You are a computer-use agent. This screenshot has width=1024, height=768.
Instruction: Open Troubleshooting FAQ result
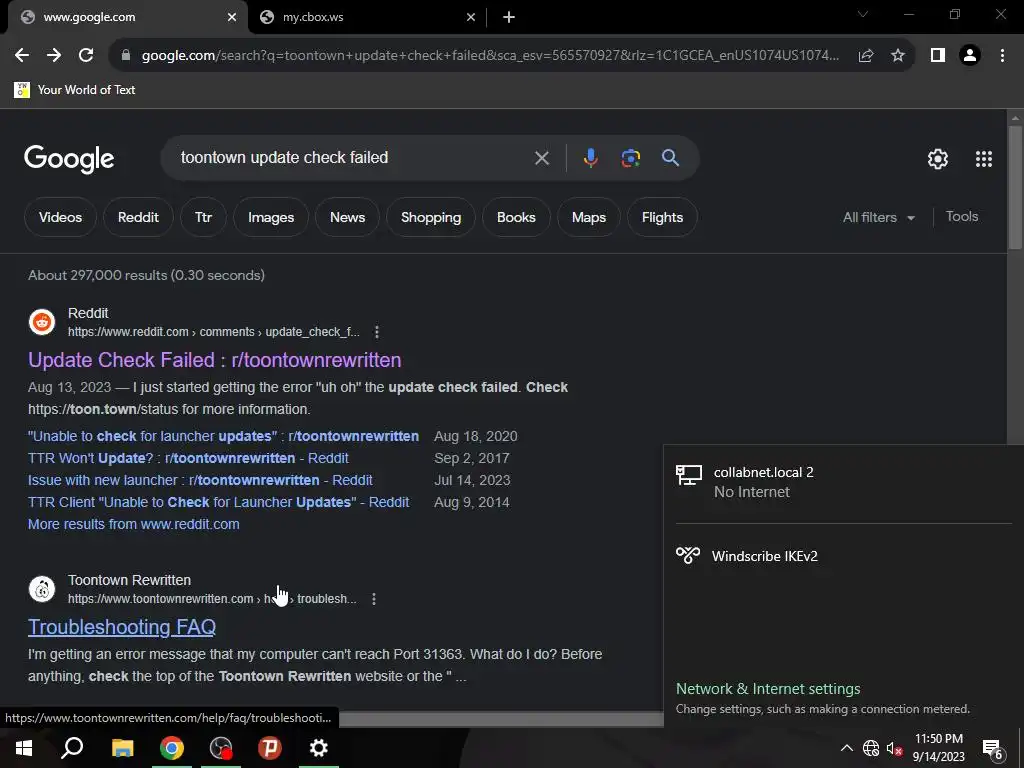[121, 627]
